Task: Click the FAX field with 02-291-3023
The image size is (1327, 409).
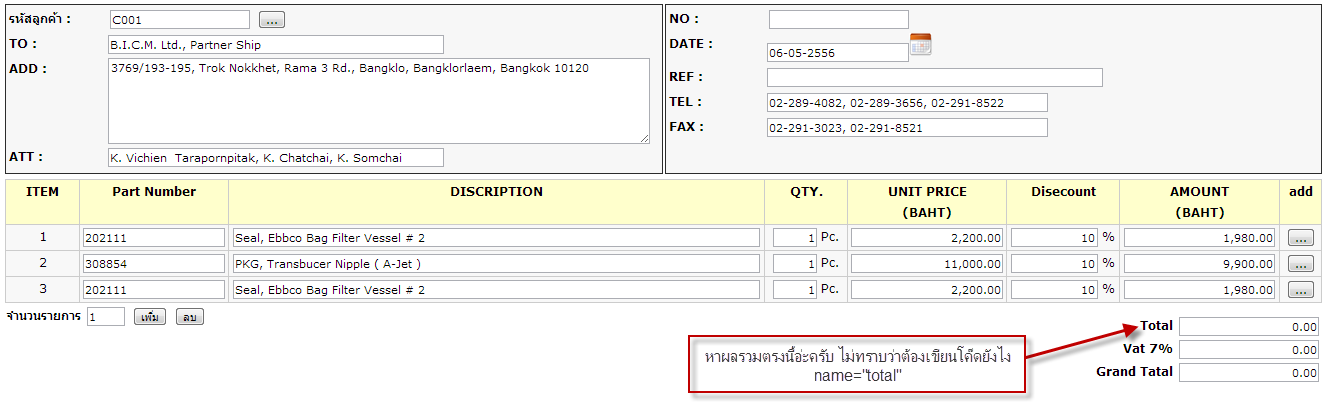Action: 907,127
